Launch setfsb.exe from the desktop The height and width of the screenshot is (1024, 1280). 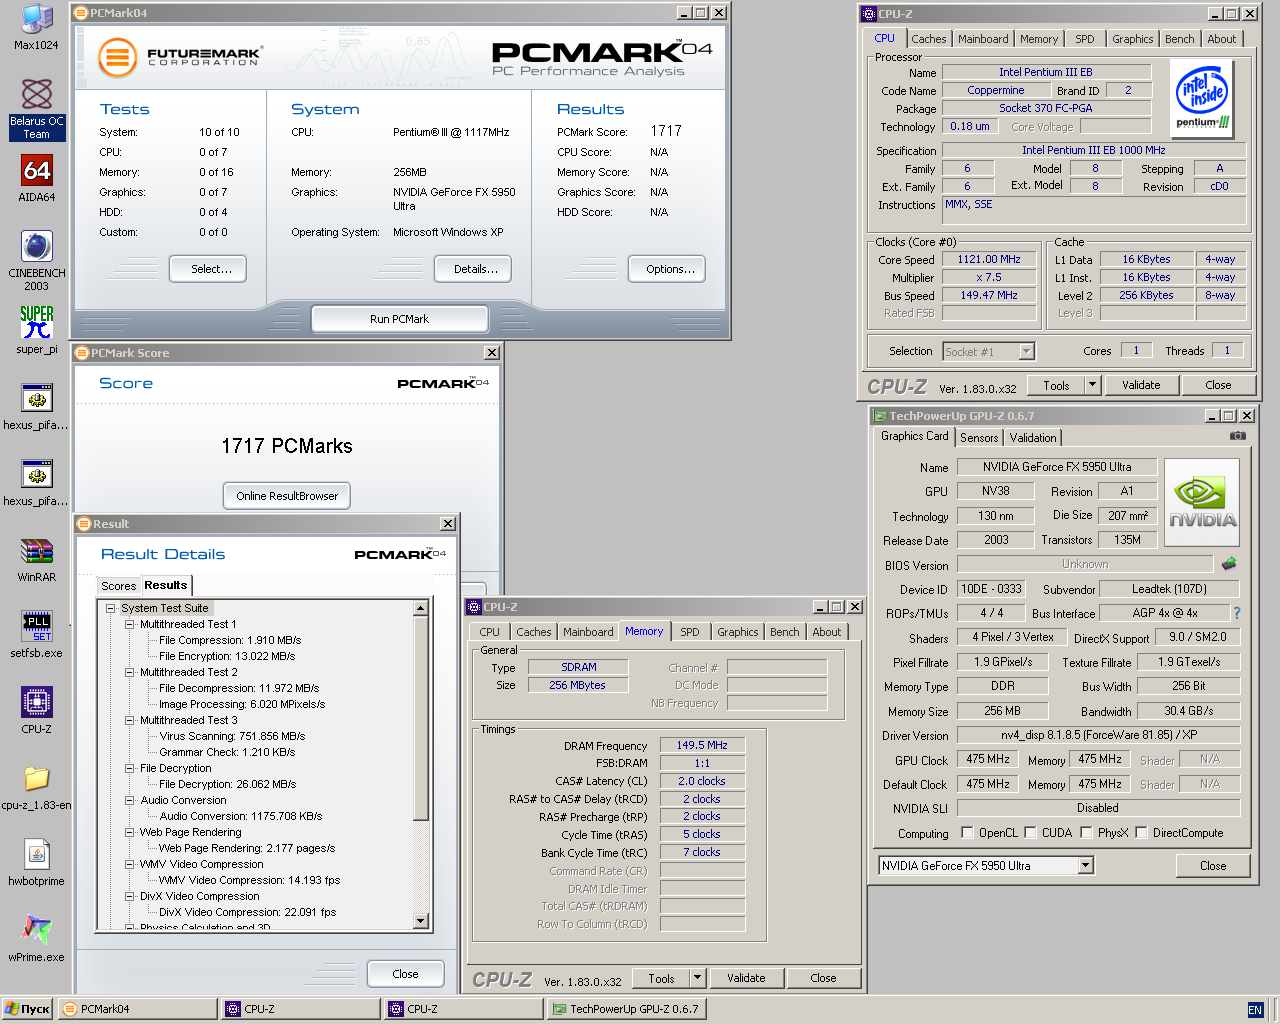[37, 635]
